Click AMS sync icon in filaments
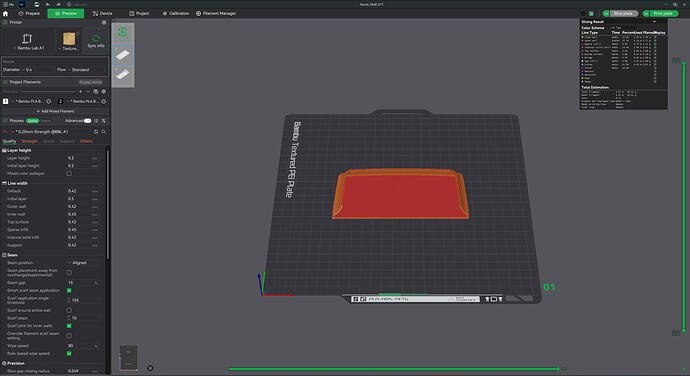This screenshot has width=690, height=376. click(x=95, y=92)
